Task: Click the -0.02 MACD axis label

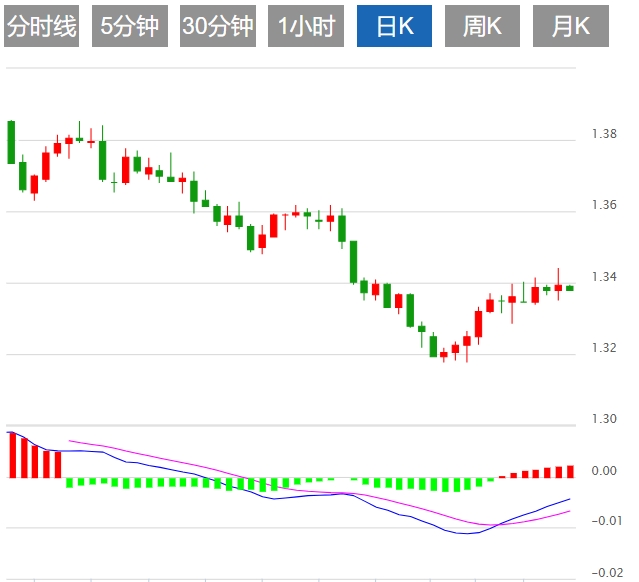Action: point(603,572)
